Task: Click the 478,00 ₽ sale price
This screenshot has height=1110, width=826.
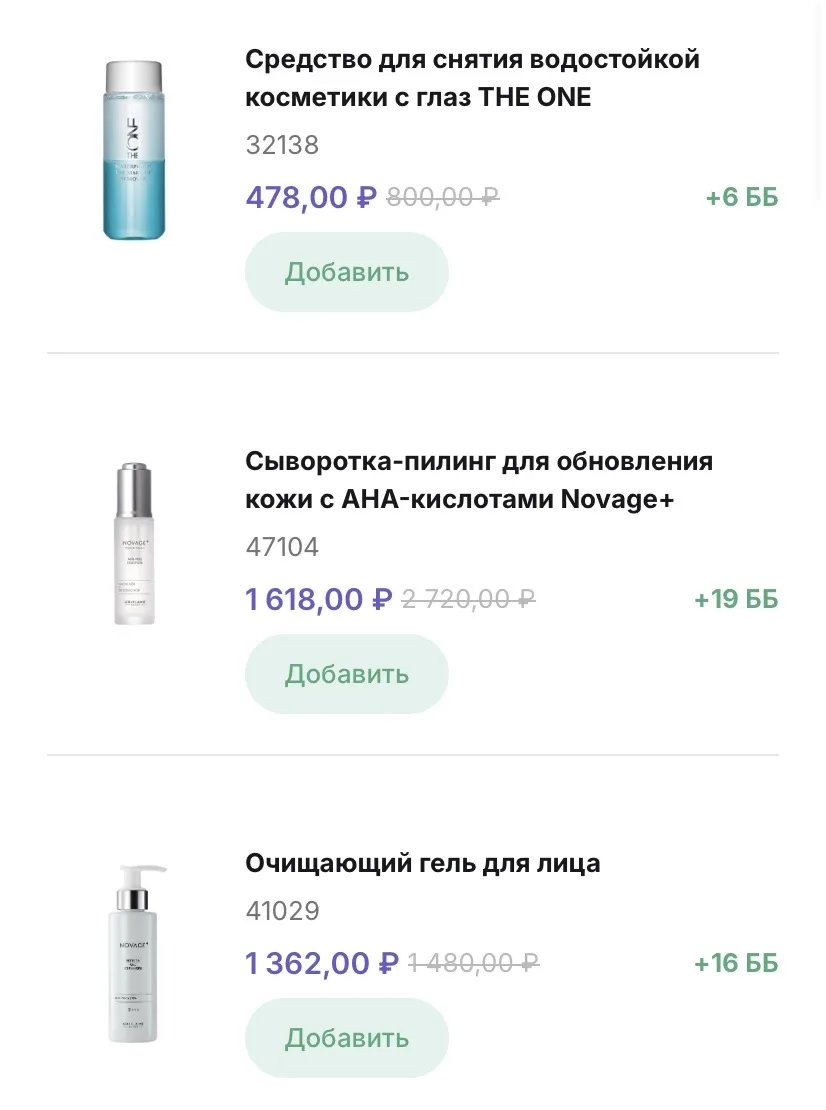Action: (310, 197)
